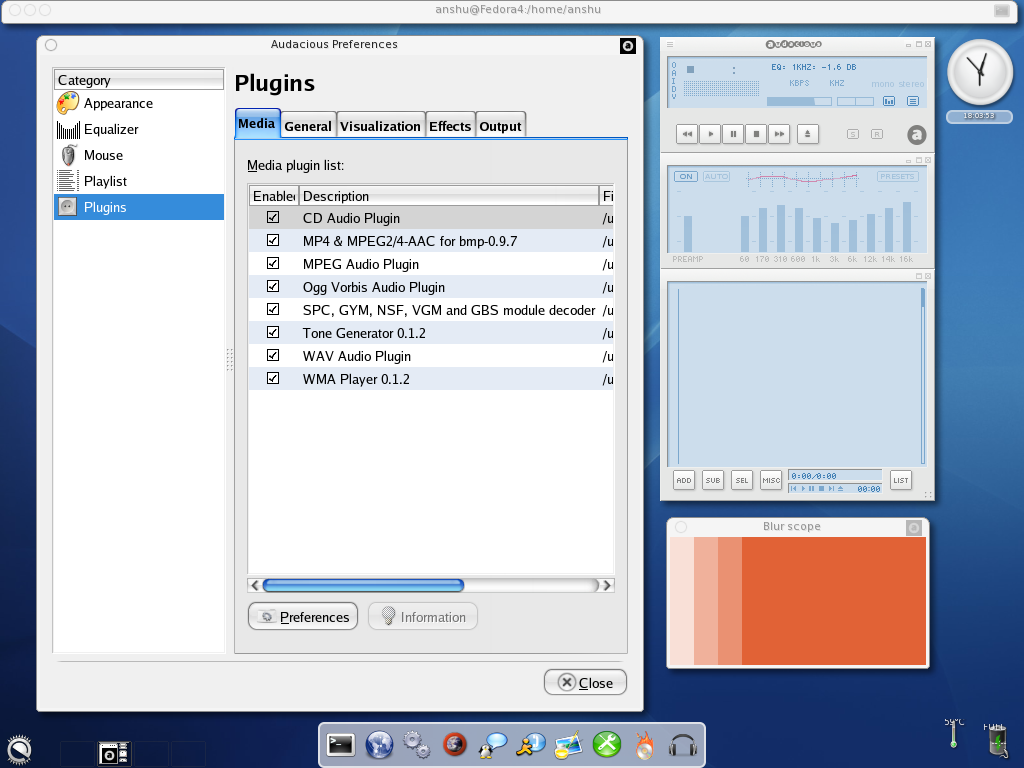Click the Information button
Screen dimensions: 1024x768
click(x=423, y=616)
